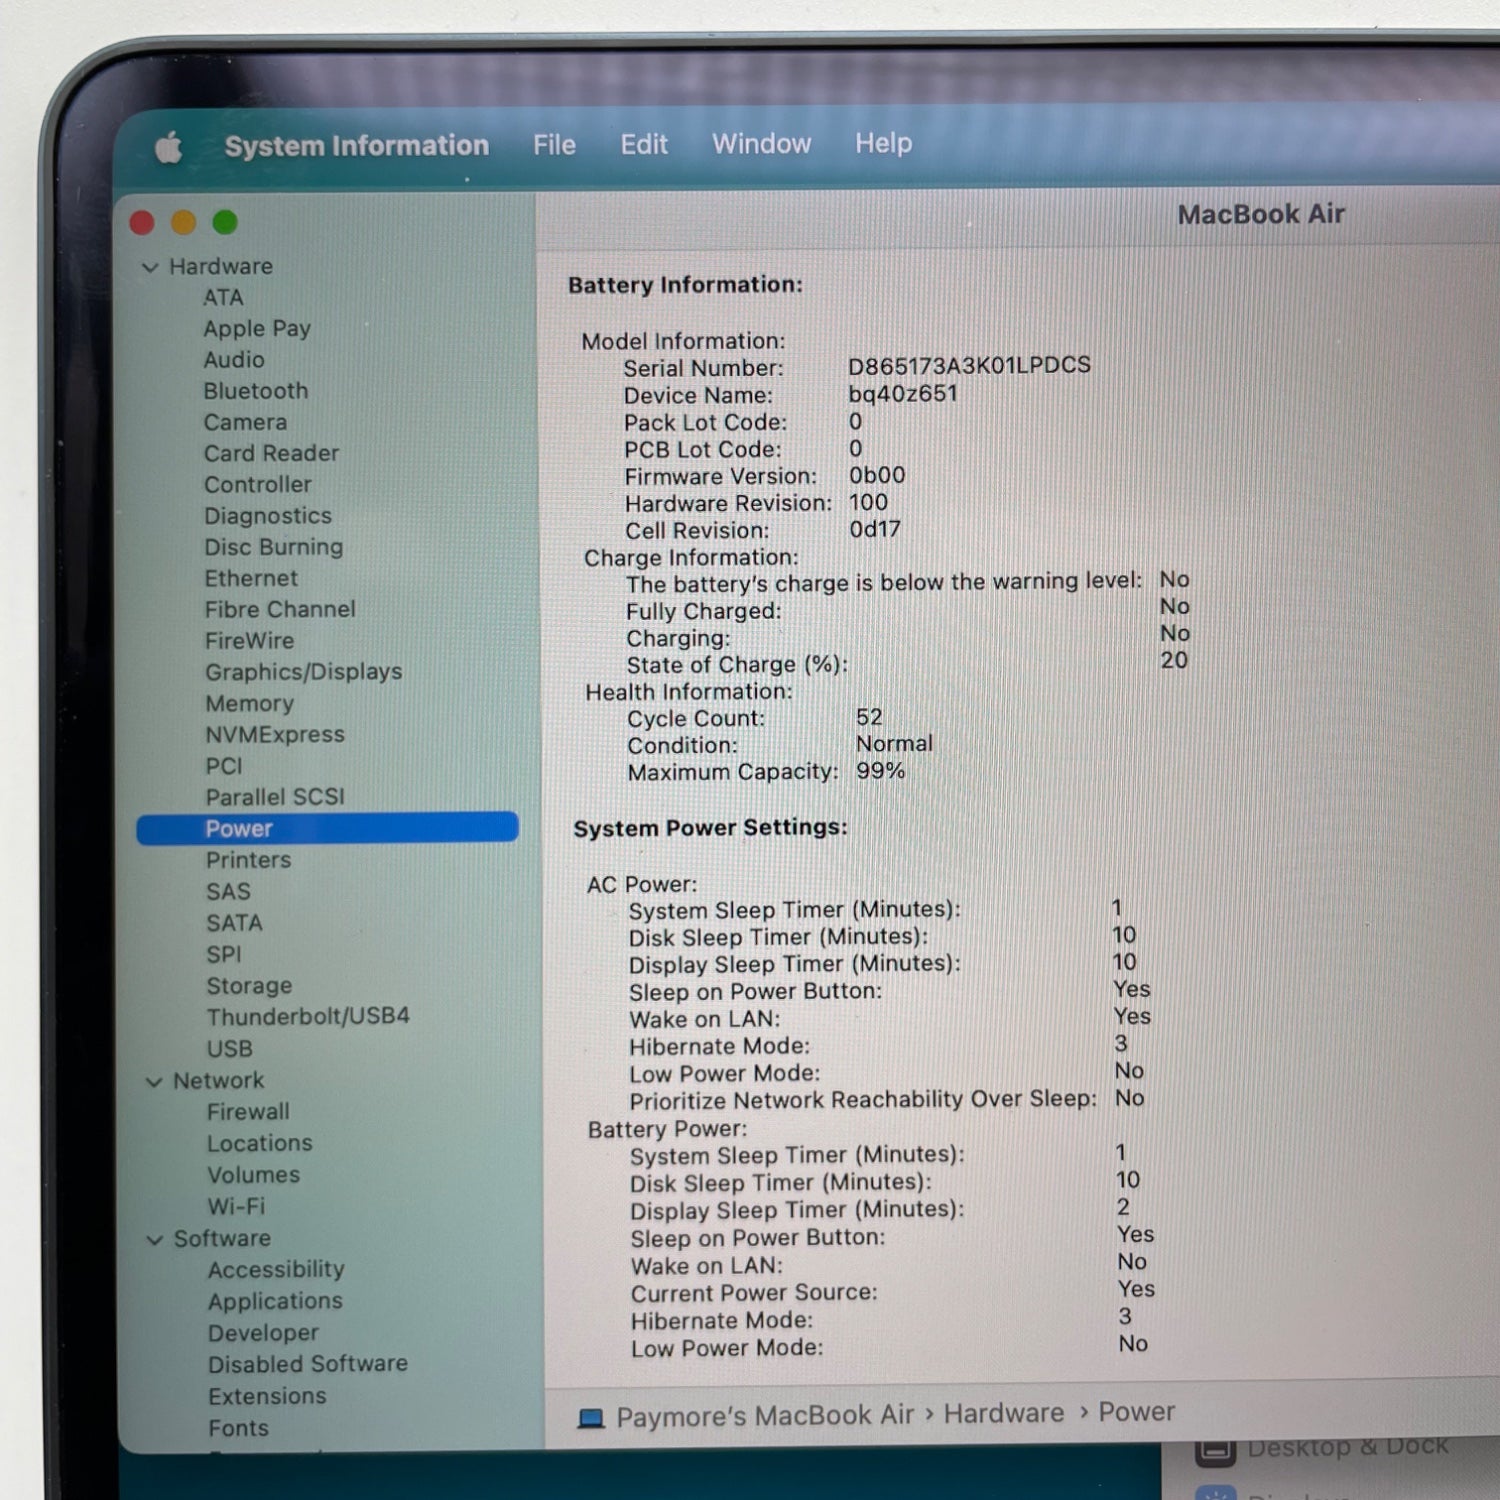Select Diagnostics in the sidebar
Viewport: 1500px width, 1500px height.
point(268,516)
